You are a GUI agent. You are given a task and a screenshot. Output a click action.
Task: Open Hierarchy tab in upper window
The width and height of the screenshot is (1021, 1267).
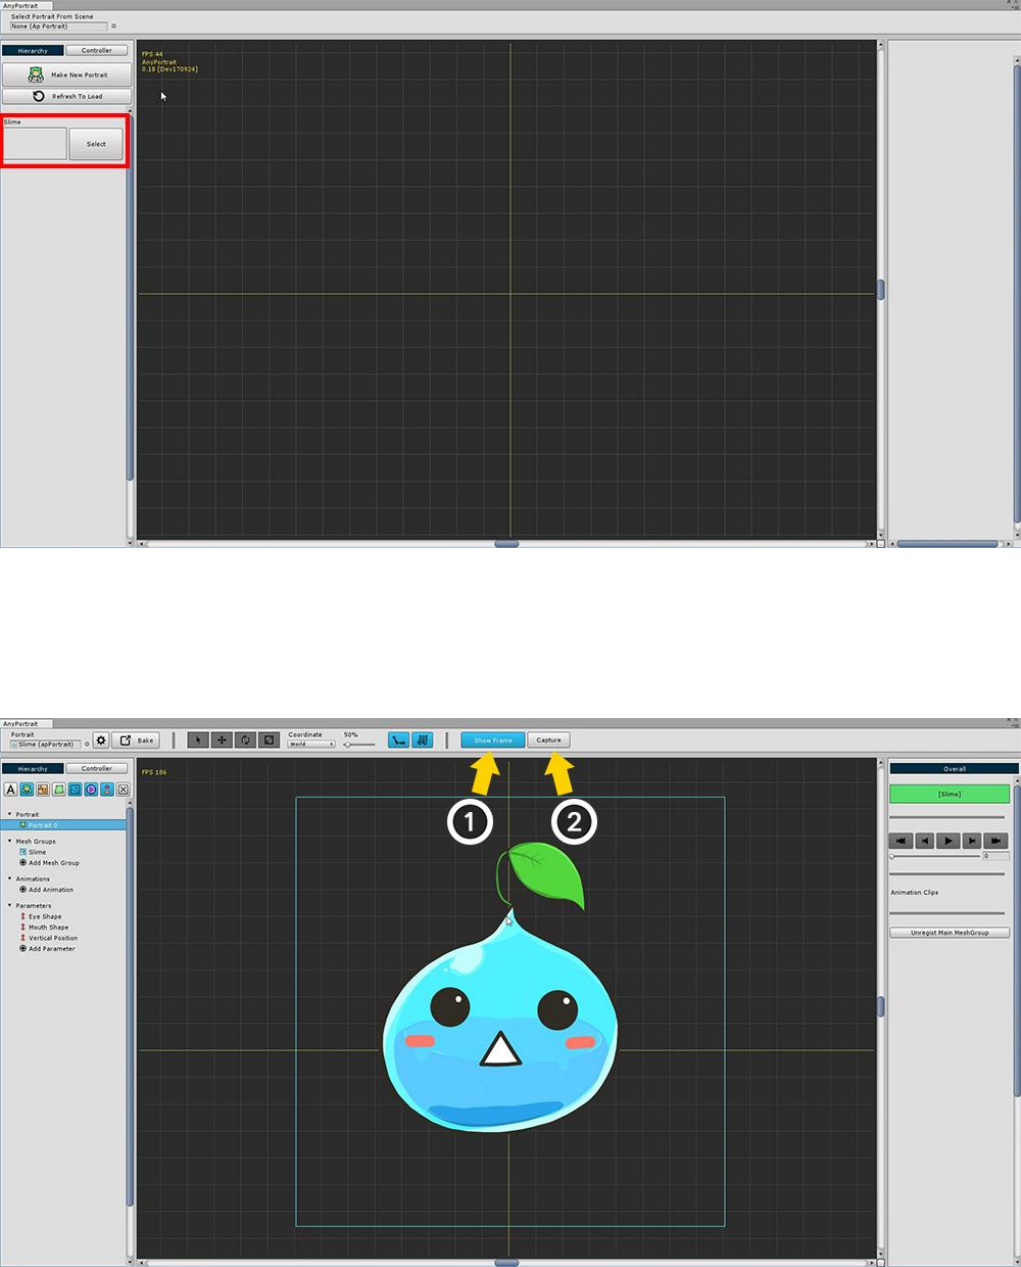33,50
